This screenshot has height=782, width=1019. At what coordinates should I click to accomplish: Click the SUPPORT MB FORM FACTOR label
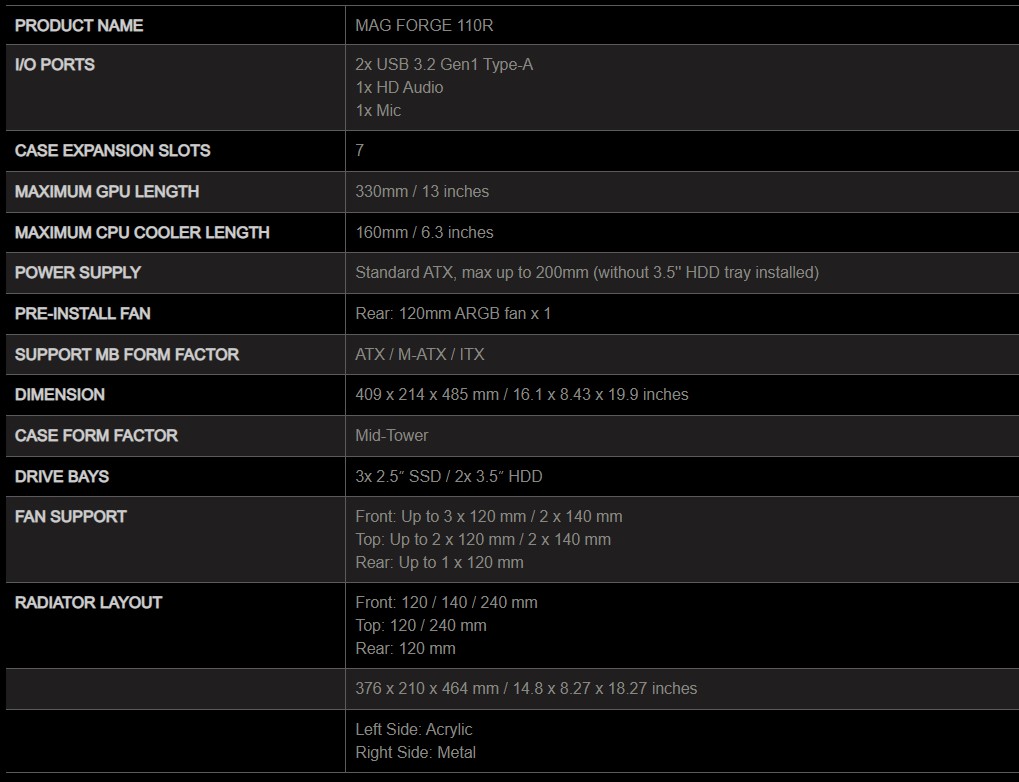point(127,354)
